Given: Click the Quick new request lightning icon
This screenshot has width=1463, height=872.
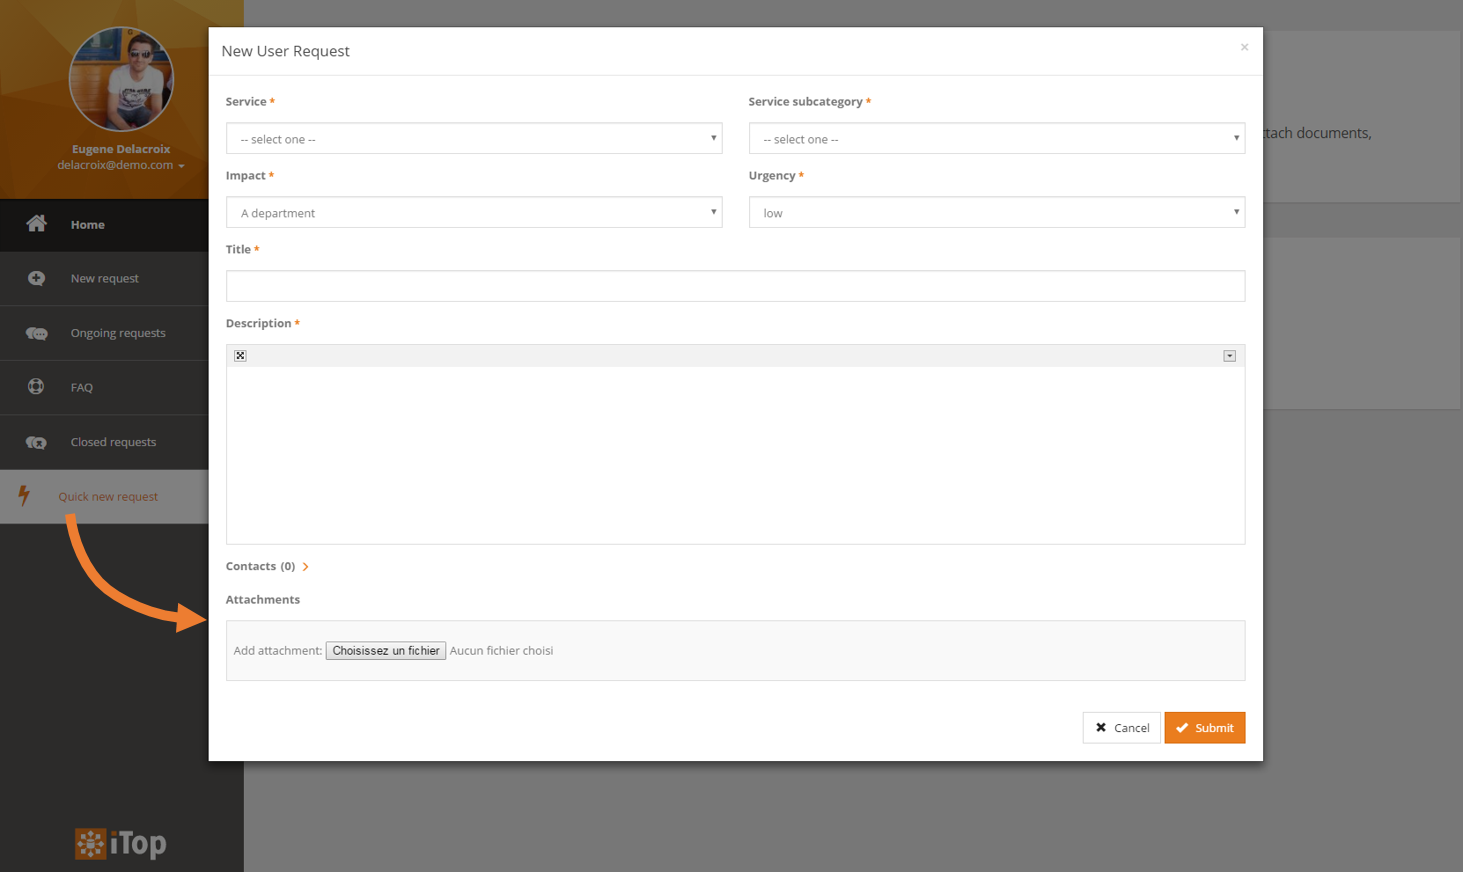Looking at the screenshot, I should [x=24, y=496].
